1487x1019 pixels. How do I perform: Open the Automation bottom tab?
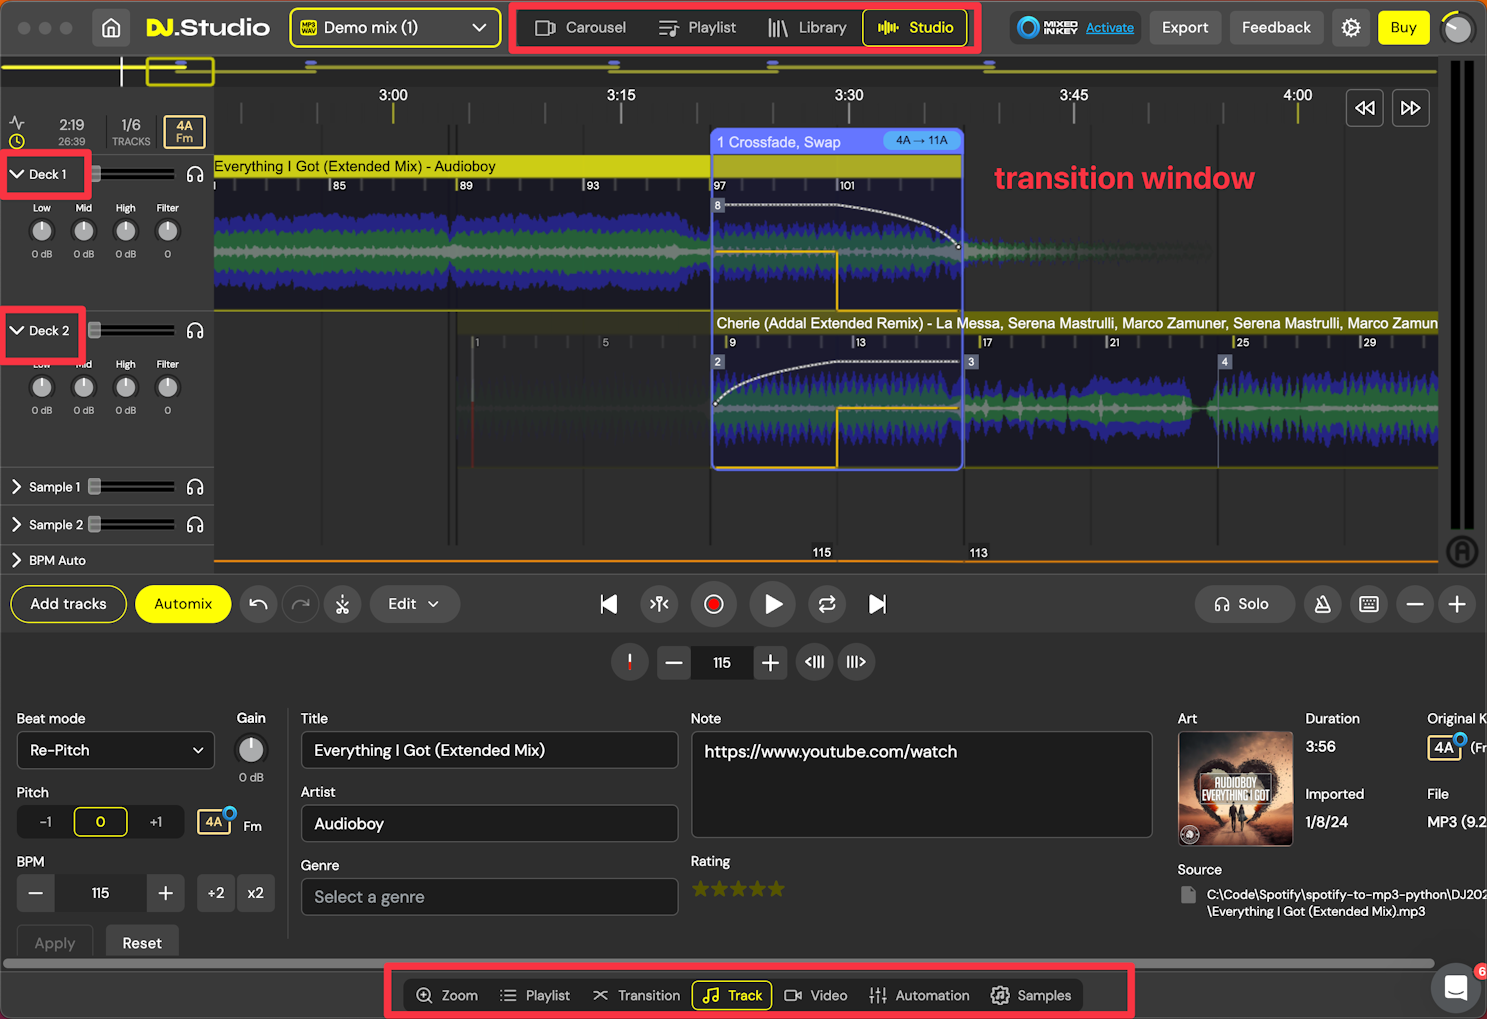pos(919,995)
